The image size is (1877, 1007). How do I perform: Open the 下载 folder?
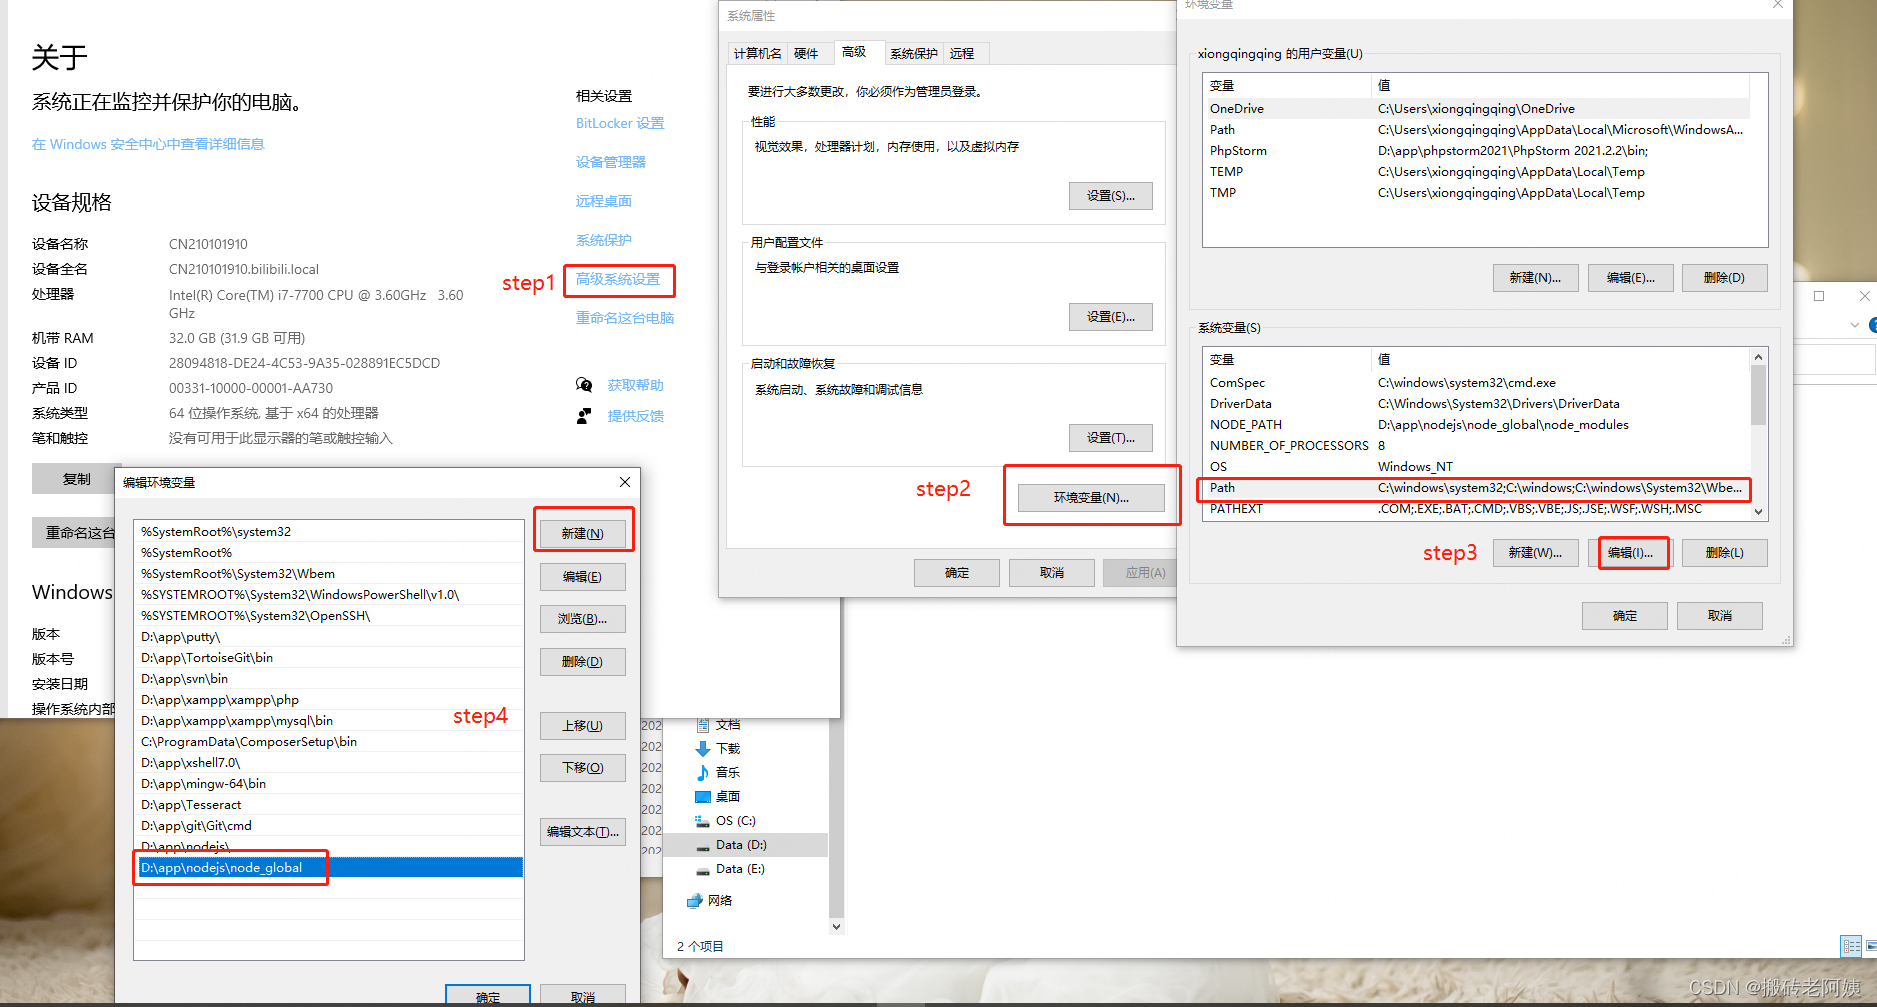(x=727, y=748)
